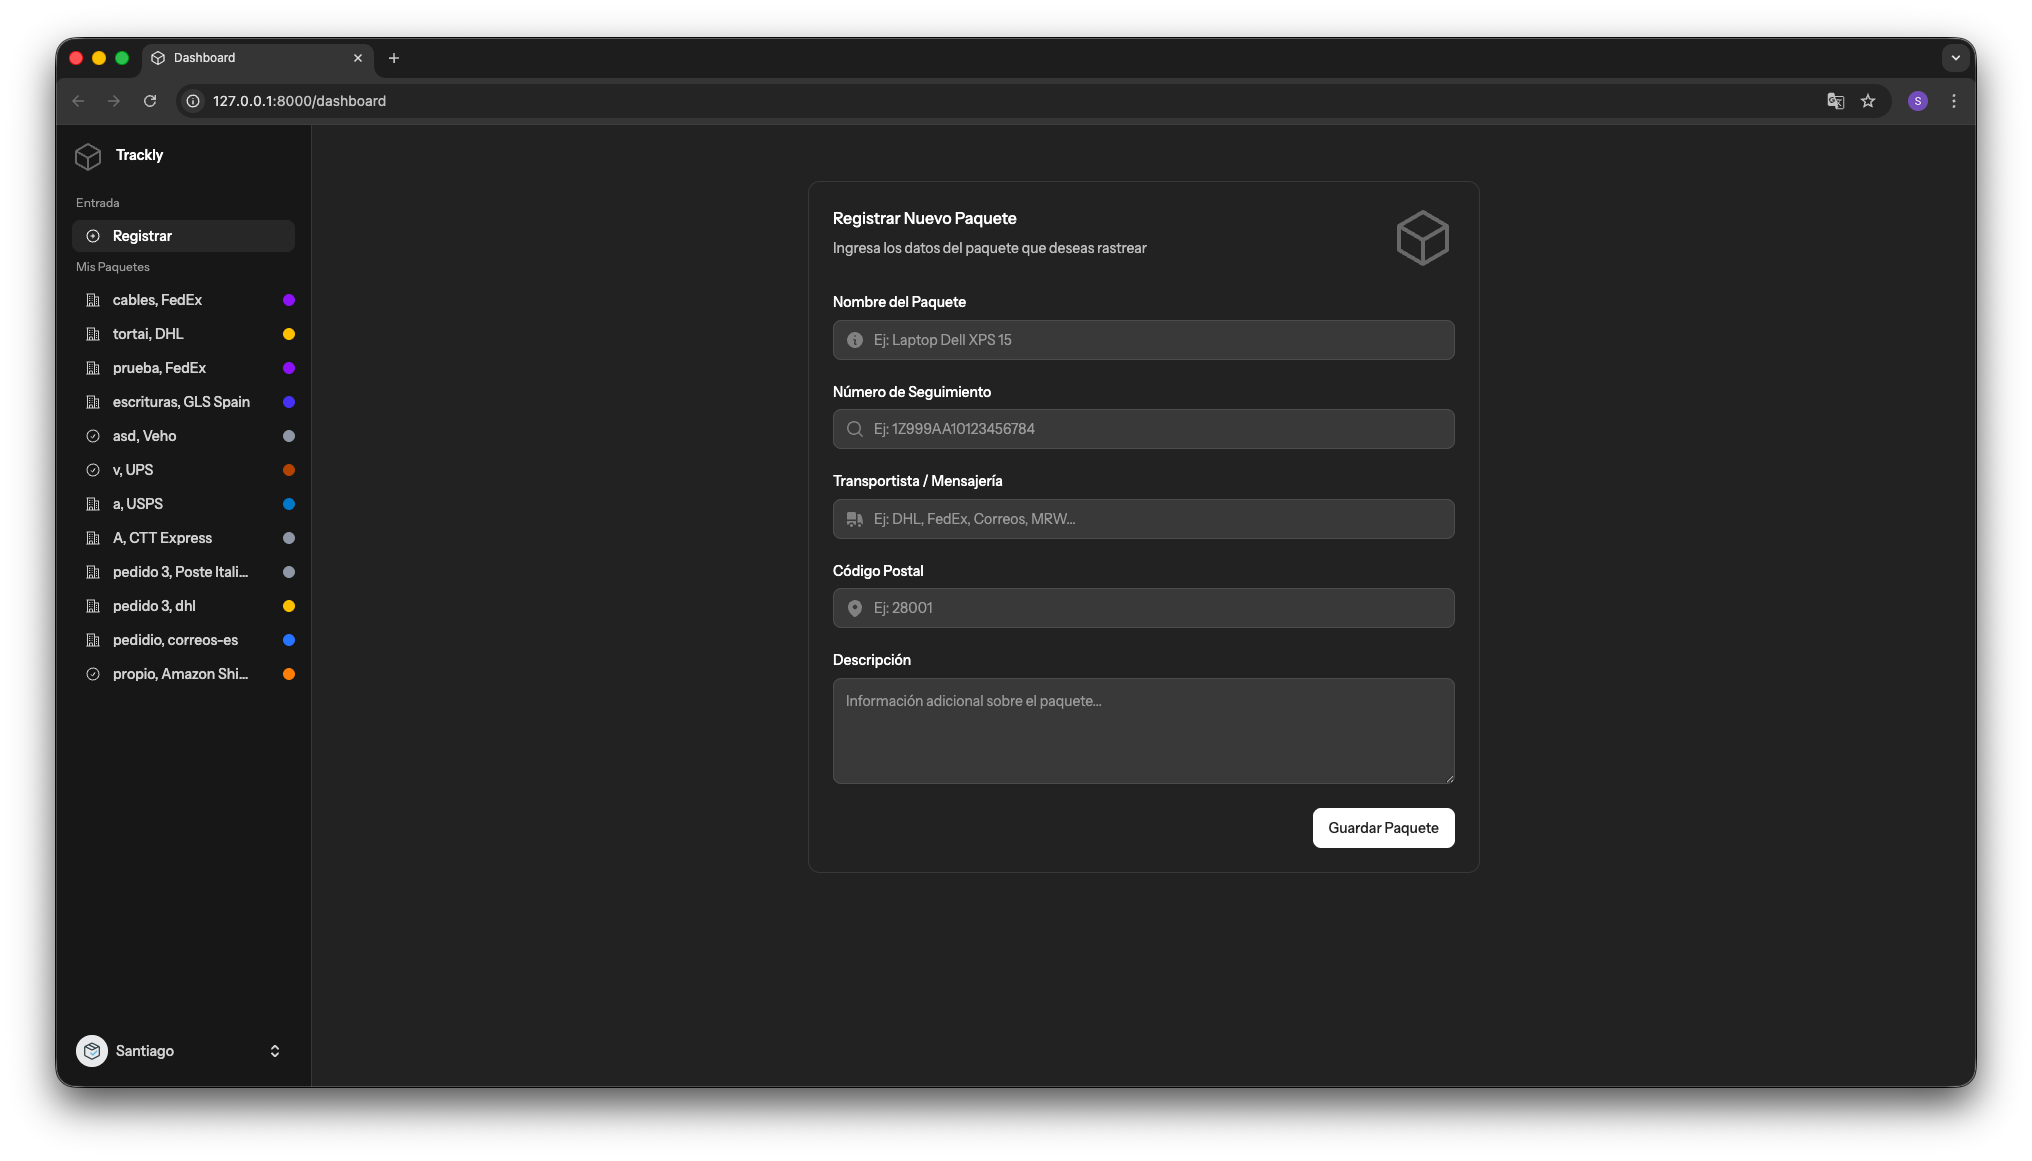Viewport: 2032px width, 1161px height.
Task: Click the Trackly cube logo icon
Action: pyautogui.click(x=88, y=156)
